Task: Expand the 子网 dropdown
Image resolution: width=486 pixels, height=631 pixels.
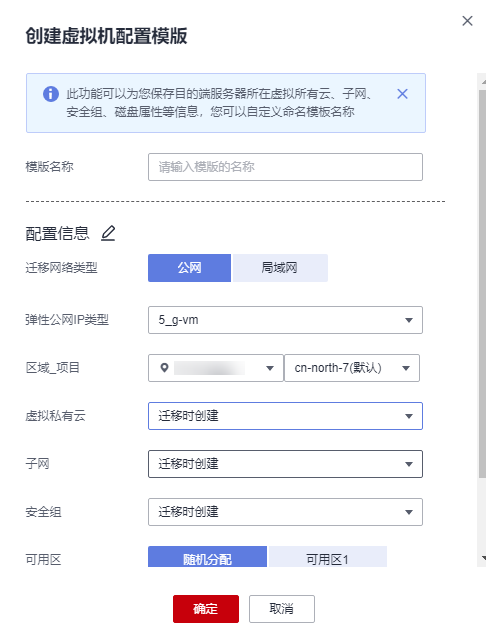Action: coord(285,464)
